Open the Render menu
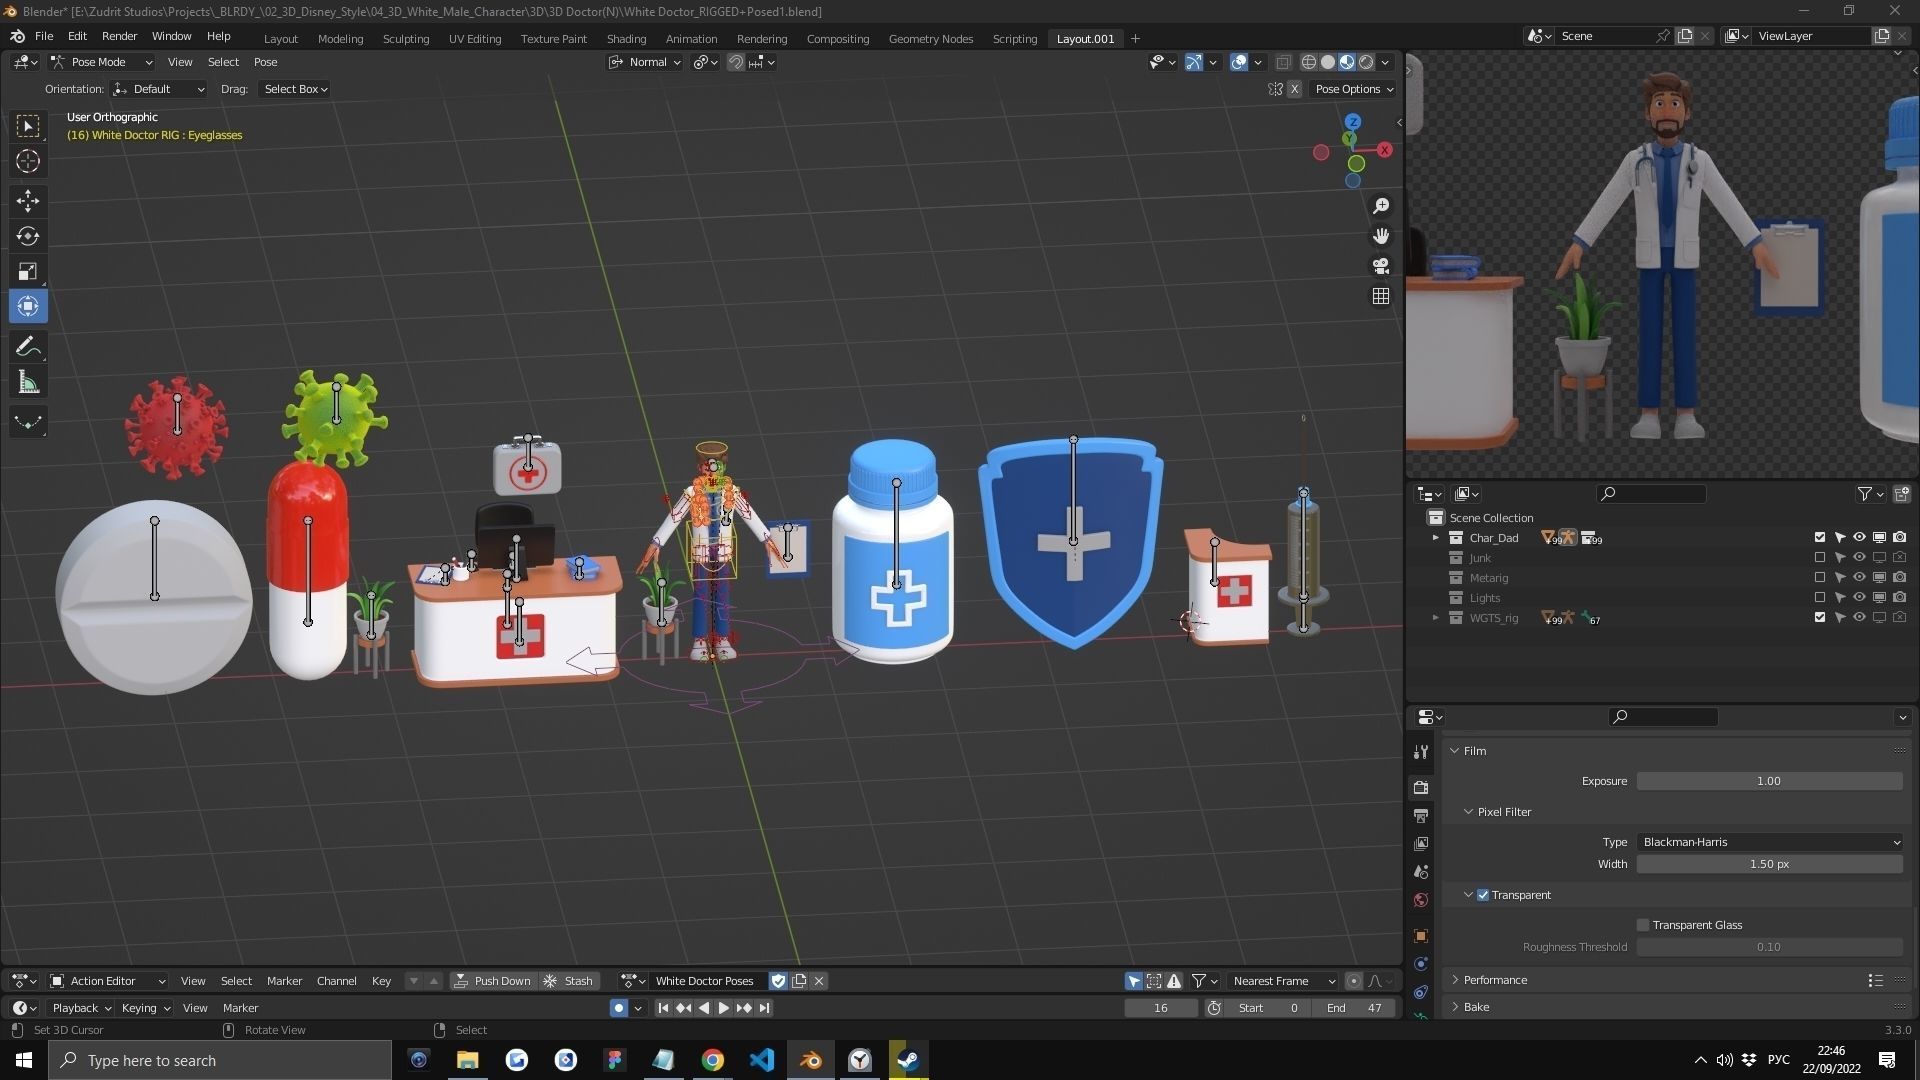The width and height of the screenshot is (1920, 1080). (x=119, y=36)
